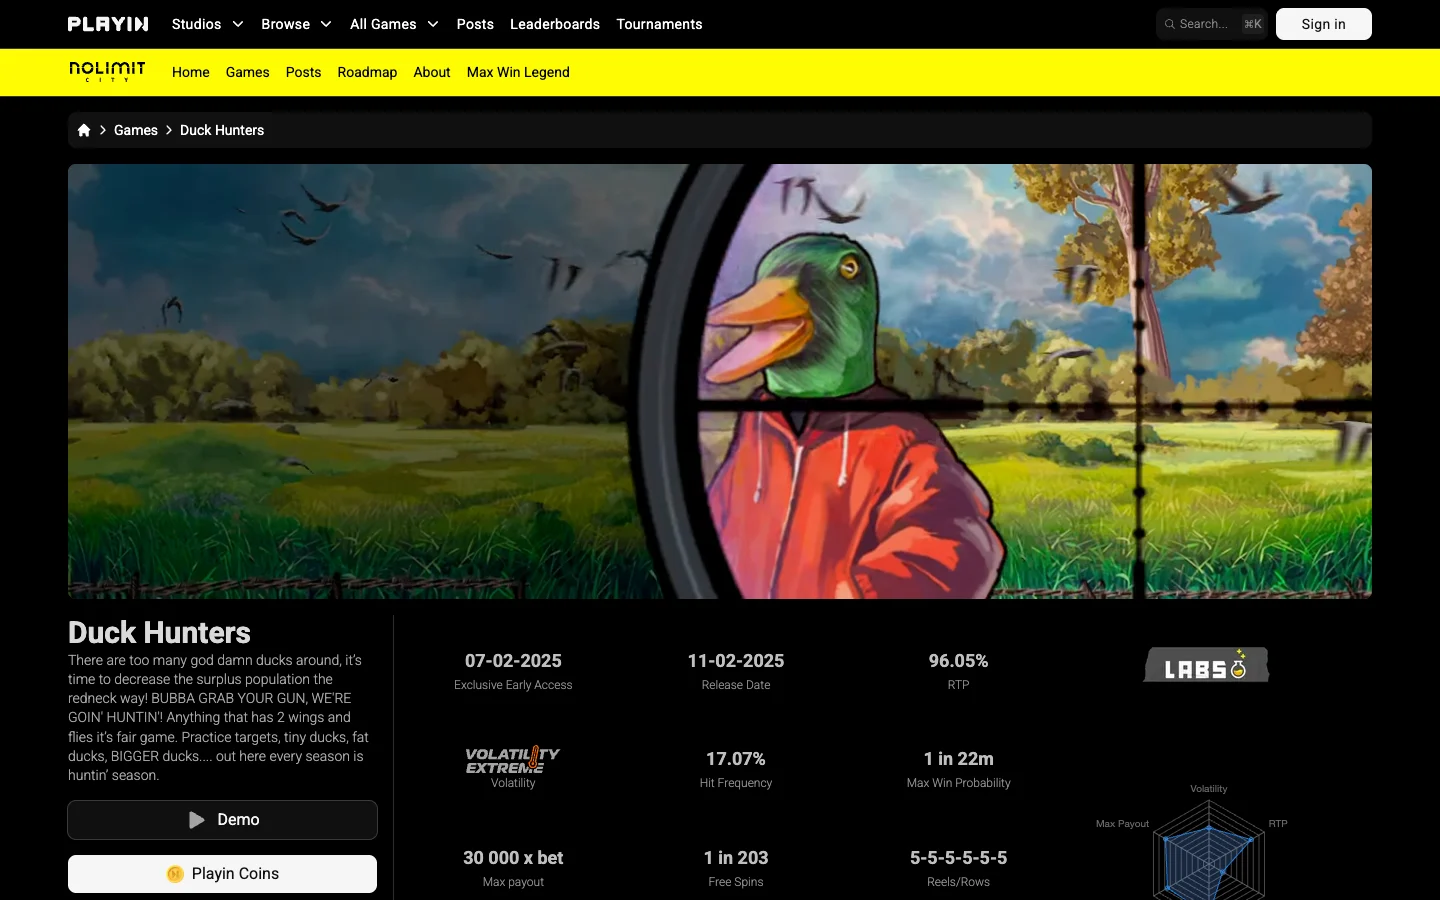1440x900 pixels.
Task: Click the 1 in 203 Free Spins value
Action: [x=736, y=858]
